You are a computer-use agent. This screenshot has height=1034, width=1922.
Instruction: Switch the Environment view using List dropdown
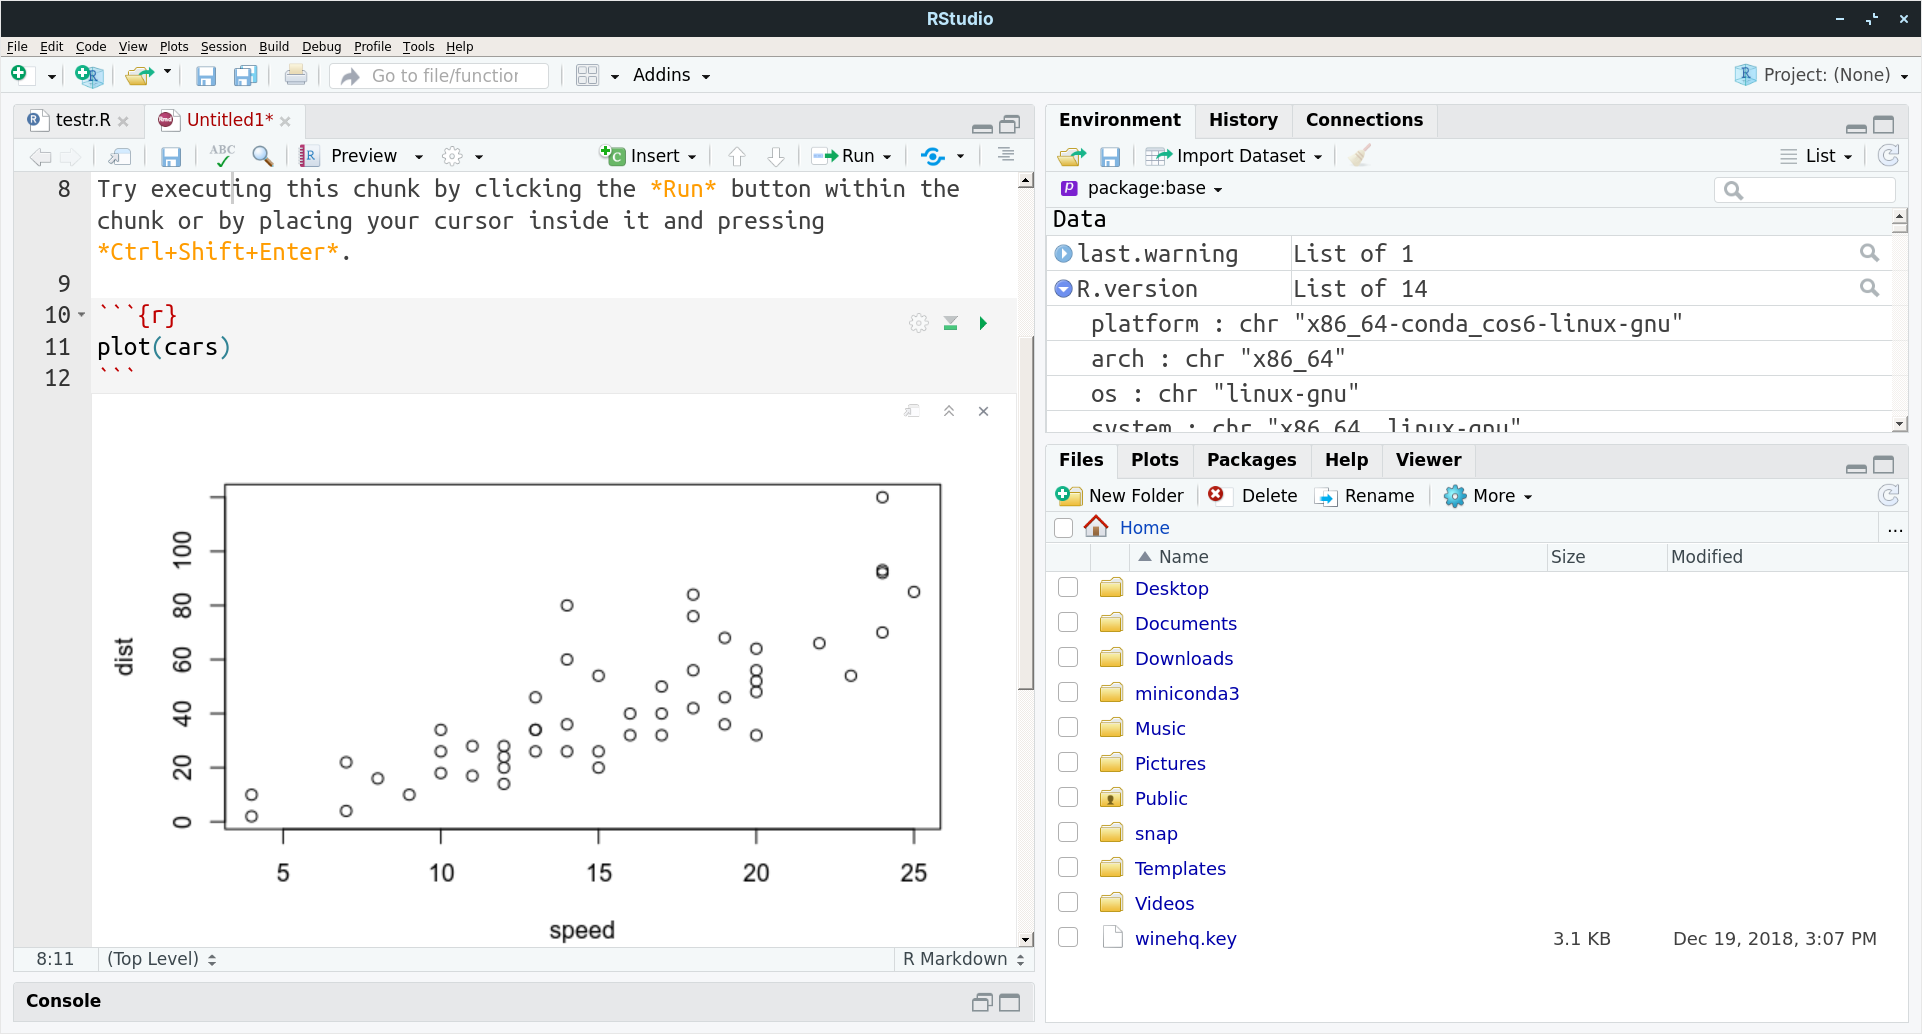click(x=1817, y=156)
